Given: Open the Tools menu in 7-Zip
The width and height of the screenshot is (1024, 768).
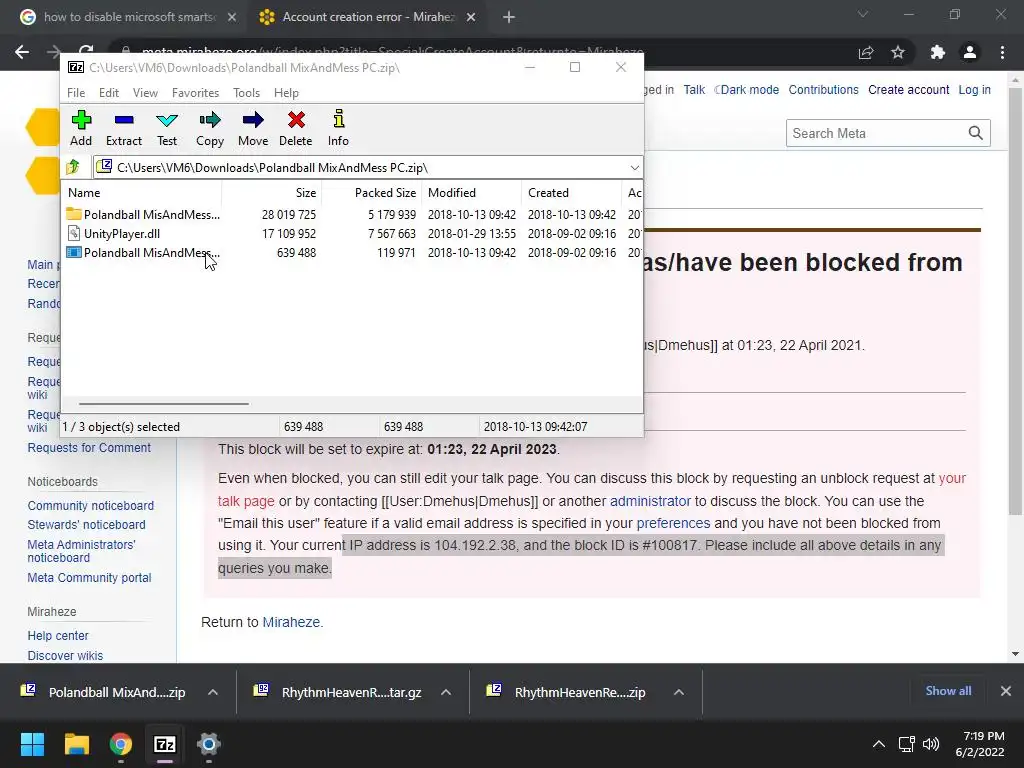Looking at the screenshot, I should click(246, 93).
